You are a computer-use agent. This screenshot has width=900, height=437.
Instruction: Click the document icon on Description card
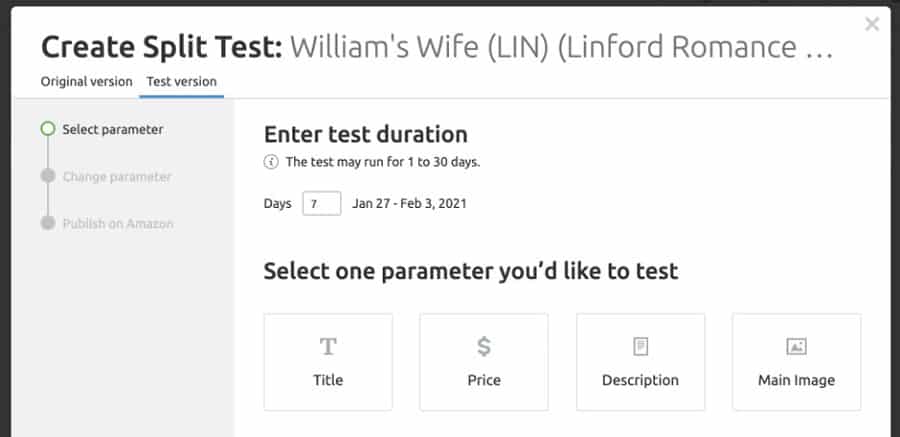click(x=641, y=347)
